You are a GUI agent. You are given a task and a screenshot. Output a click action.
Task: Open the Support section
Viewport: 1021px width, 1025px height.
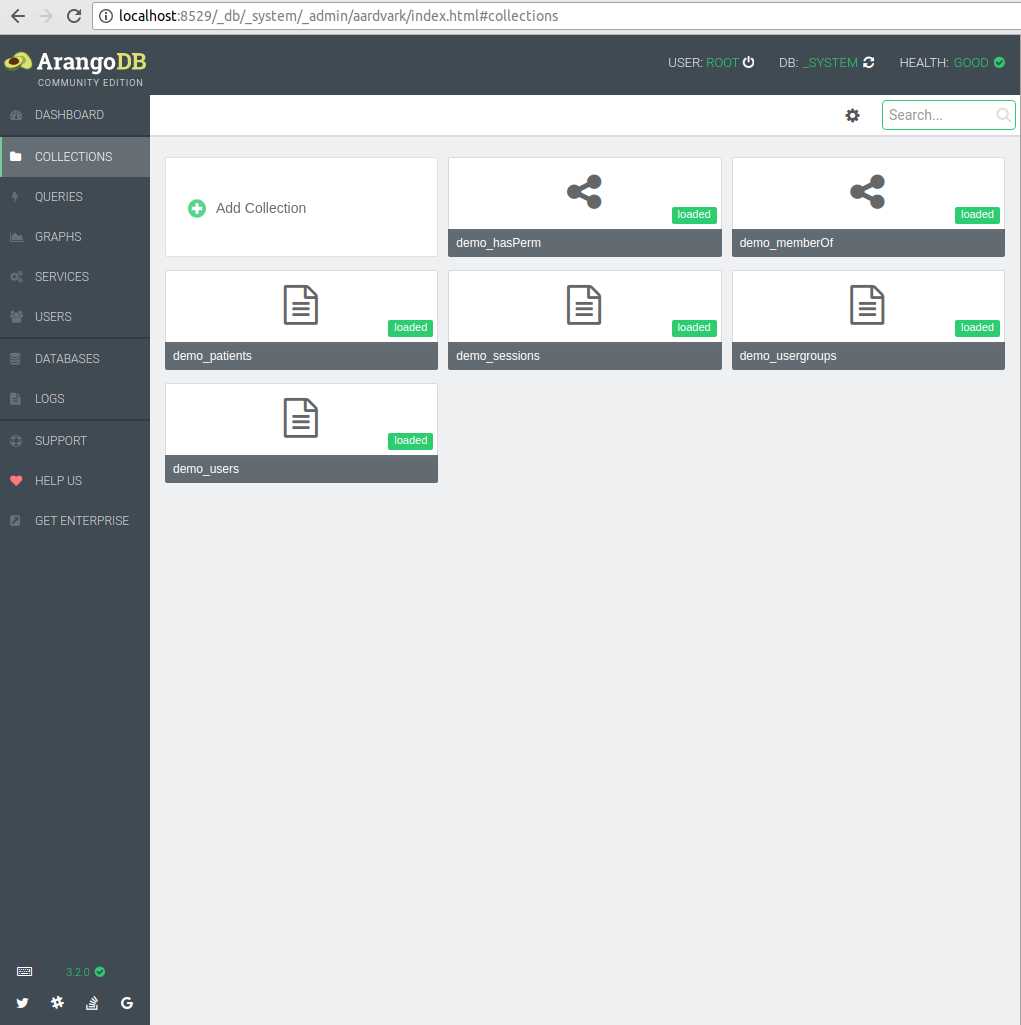point(75,441)
